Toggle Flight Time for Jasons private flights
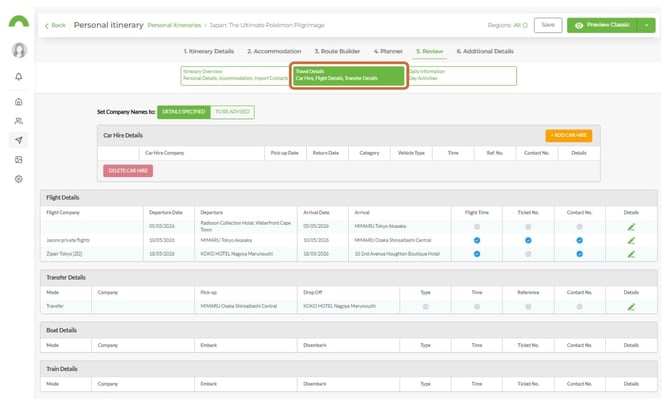670x399 pixels. (477, 241)
